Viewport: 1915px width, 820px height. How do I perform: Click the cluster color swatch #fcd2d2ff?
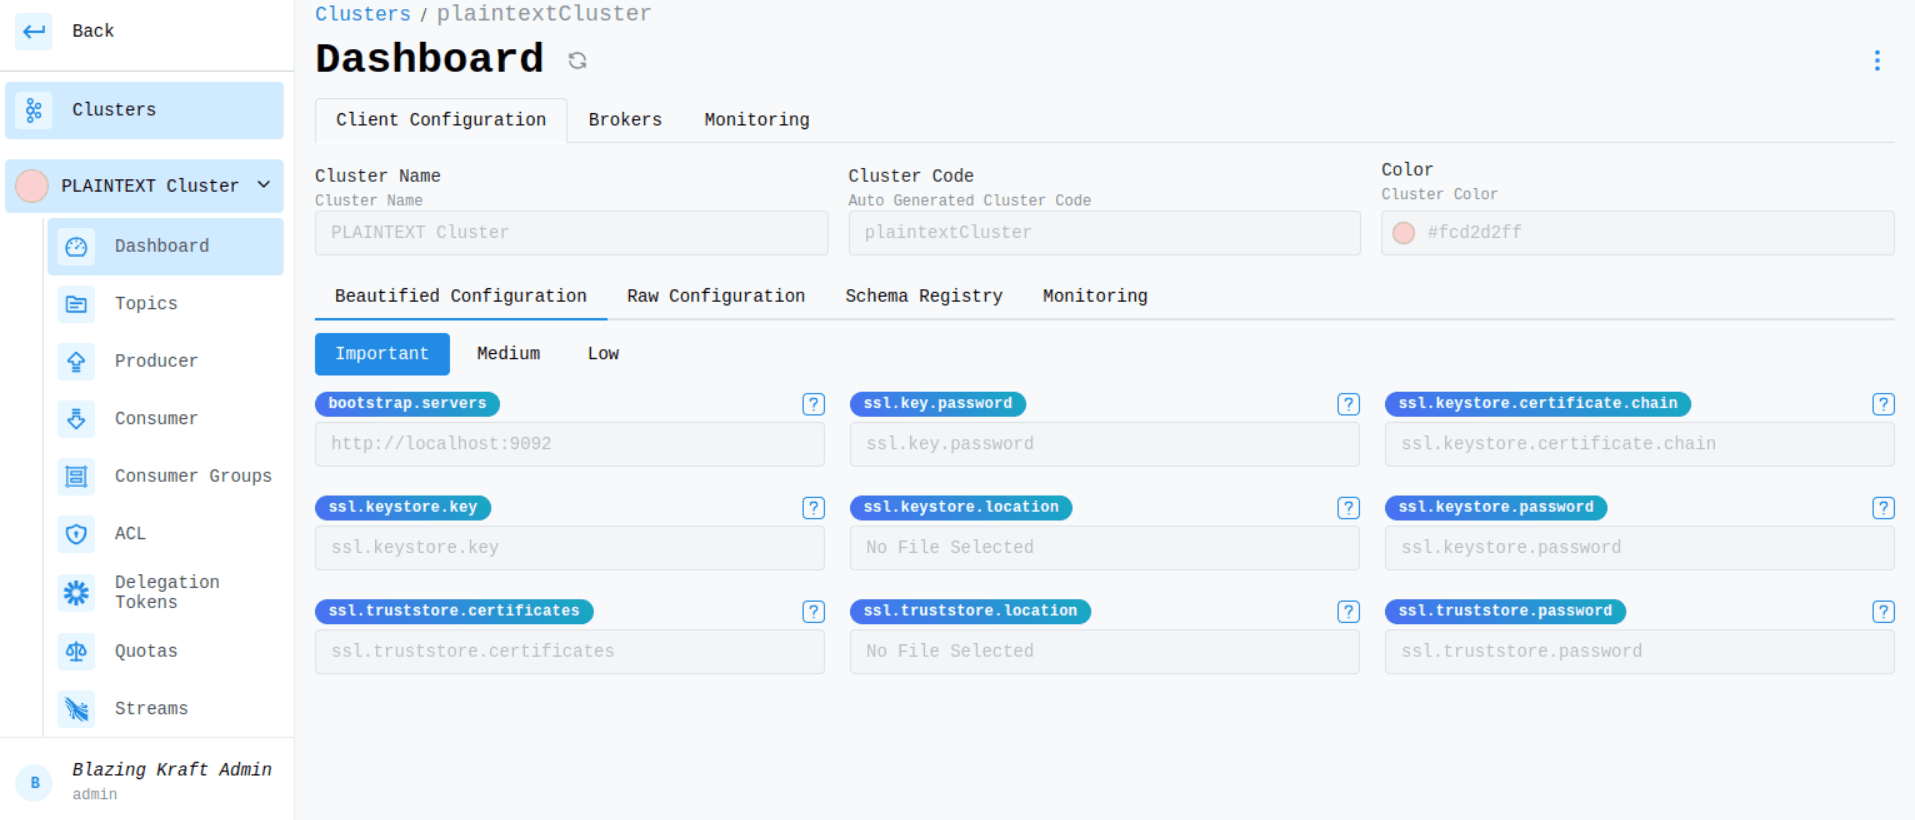(1404, 233)
